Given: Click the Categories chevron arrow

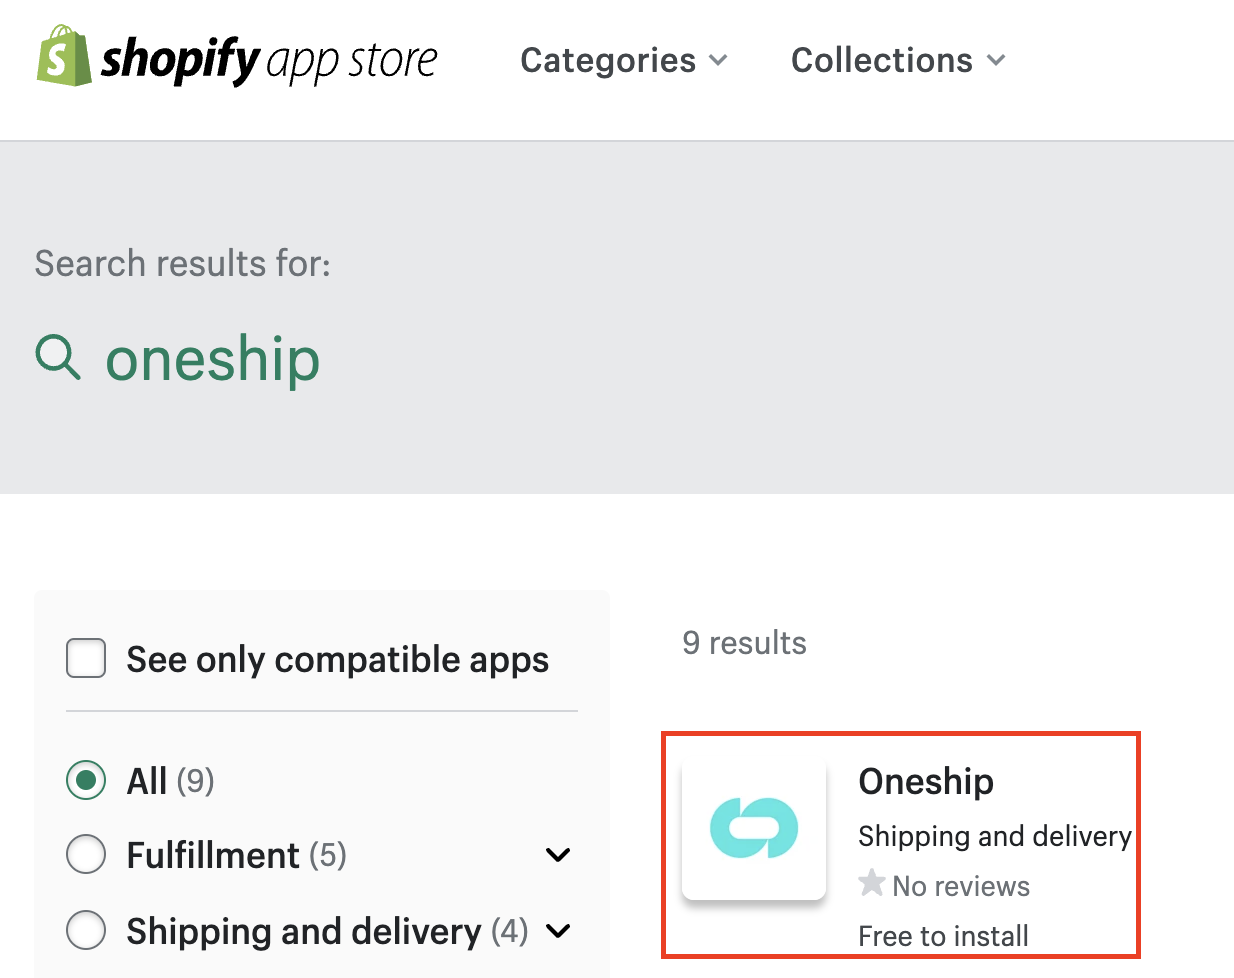Looking at the screenshot, I should [718, 60].
